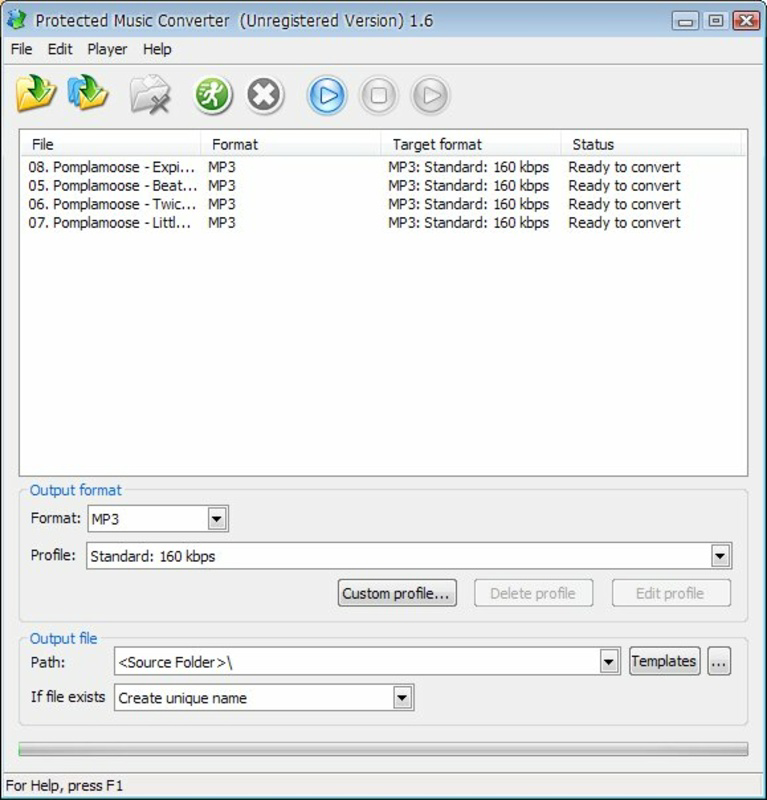Screen dimensions: 767x800
Task: Open the Edit menu
Action: [x=60, y=49]
